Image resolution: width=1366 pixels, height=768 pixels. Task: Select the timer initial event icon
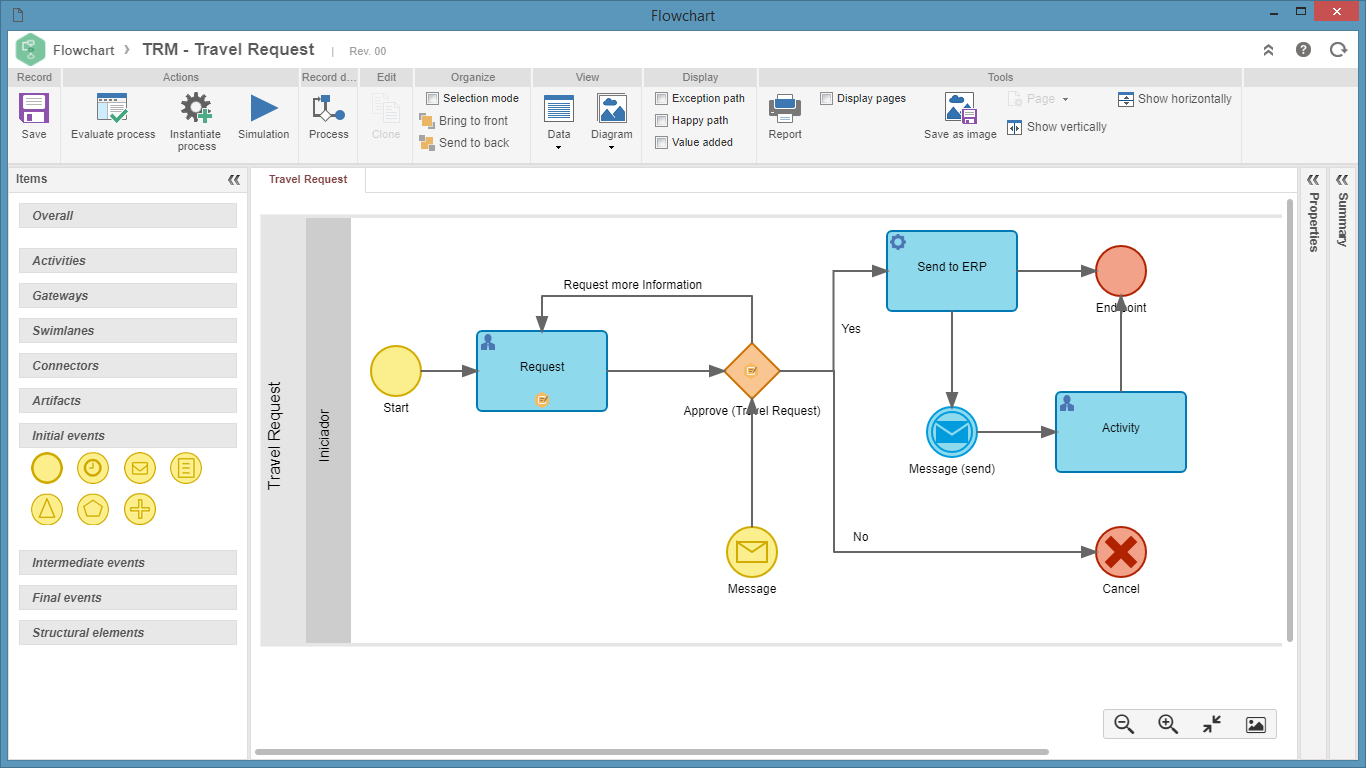[x=93, y=467]
